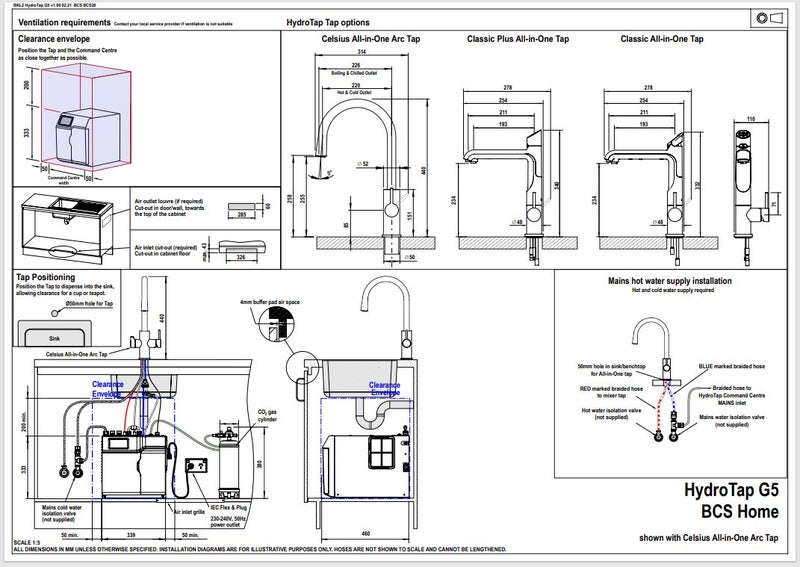The image size is (800, 567).
Task: Select the "Tap Positioning" section title
Action: click(45, 277)
